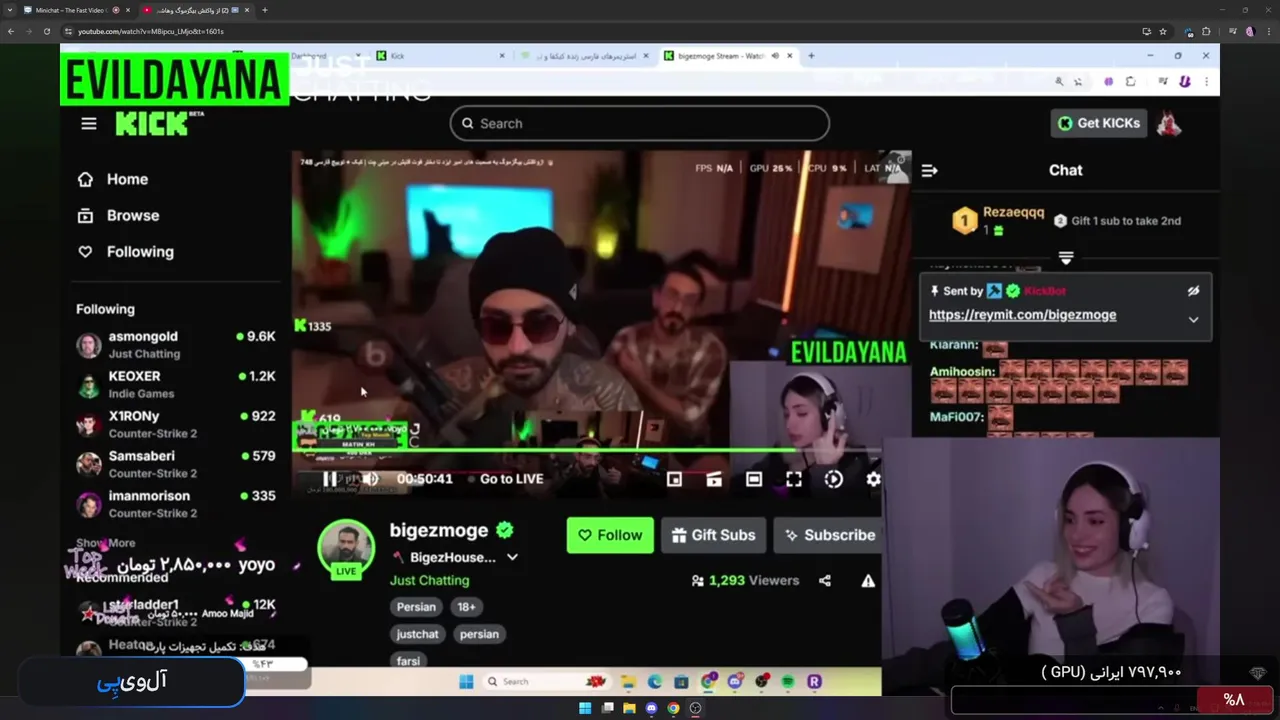Open the Just Chatting category link
The image size is (1280, 720).
coord(429,580)
